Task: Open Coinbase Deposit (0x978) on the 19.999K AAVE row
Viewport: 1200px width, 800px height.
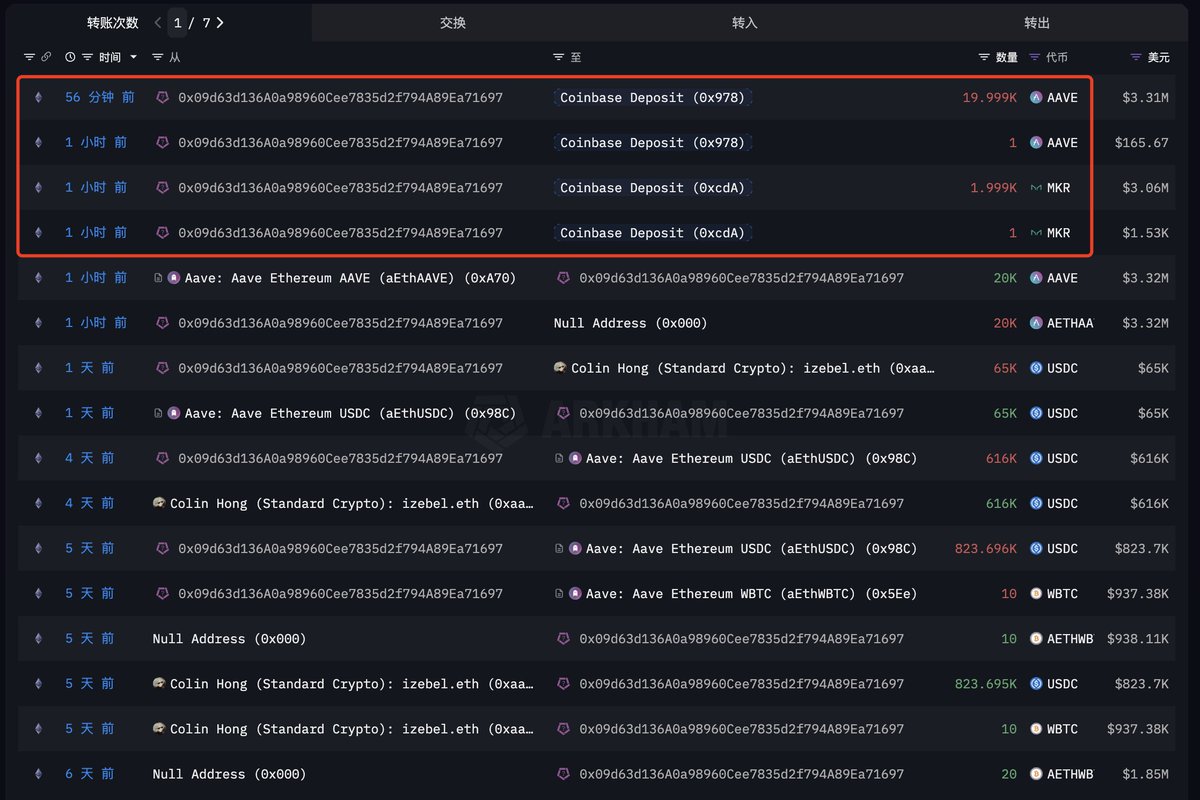Action: click(652, 98)
